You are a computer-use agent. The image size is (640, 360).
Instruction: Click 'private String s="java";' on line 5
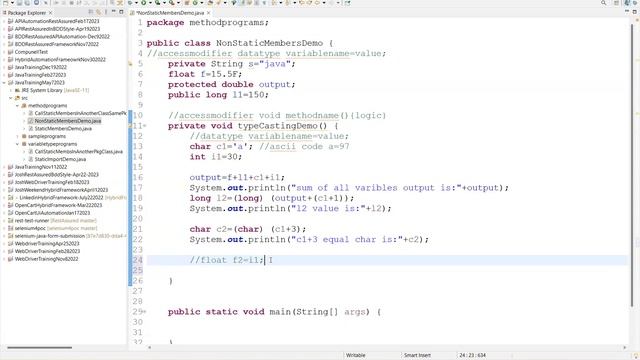(231, 64)
